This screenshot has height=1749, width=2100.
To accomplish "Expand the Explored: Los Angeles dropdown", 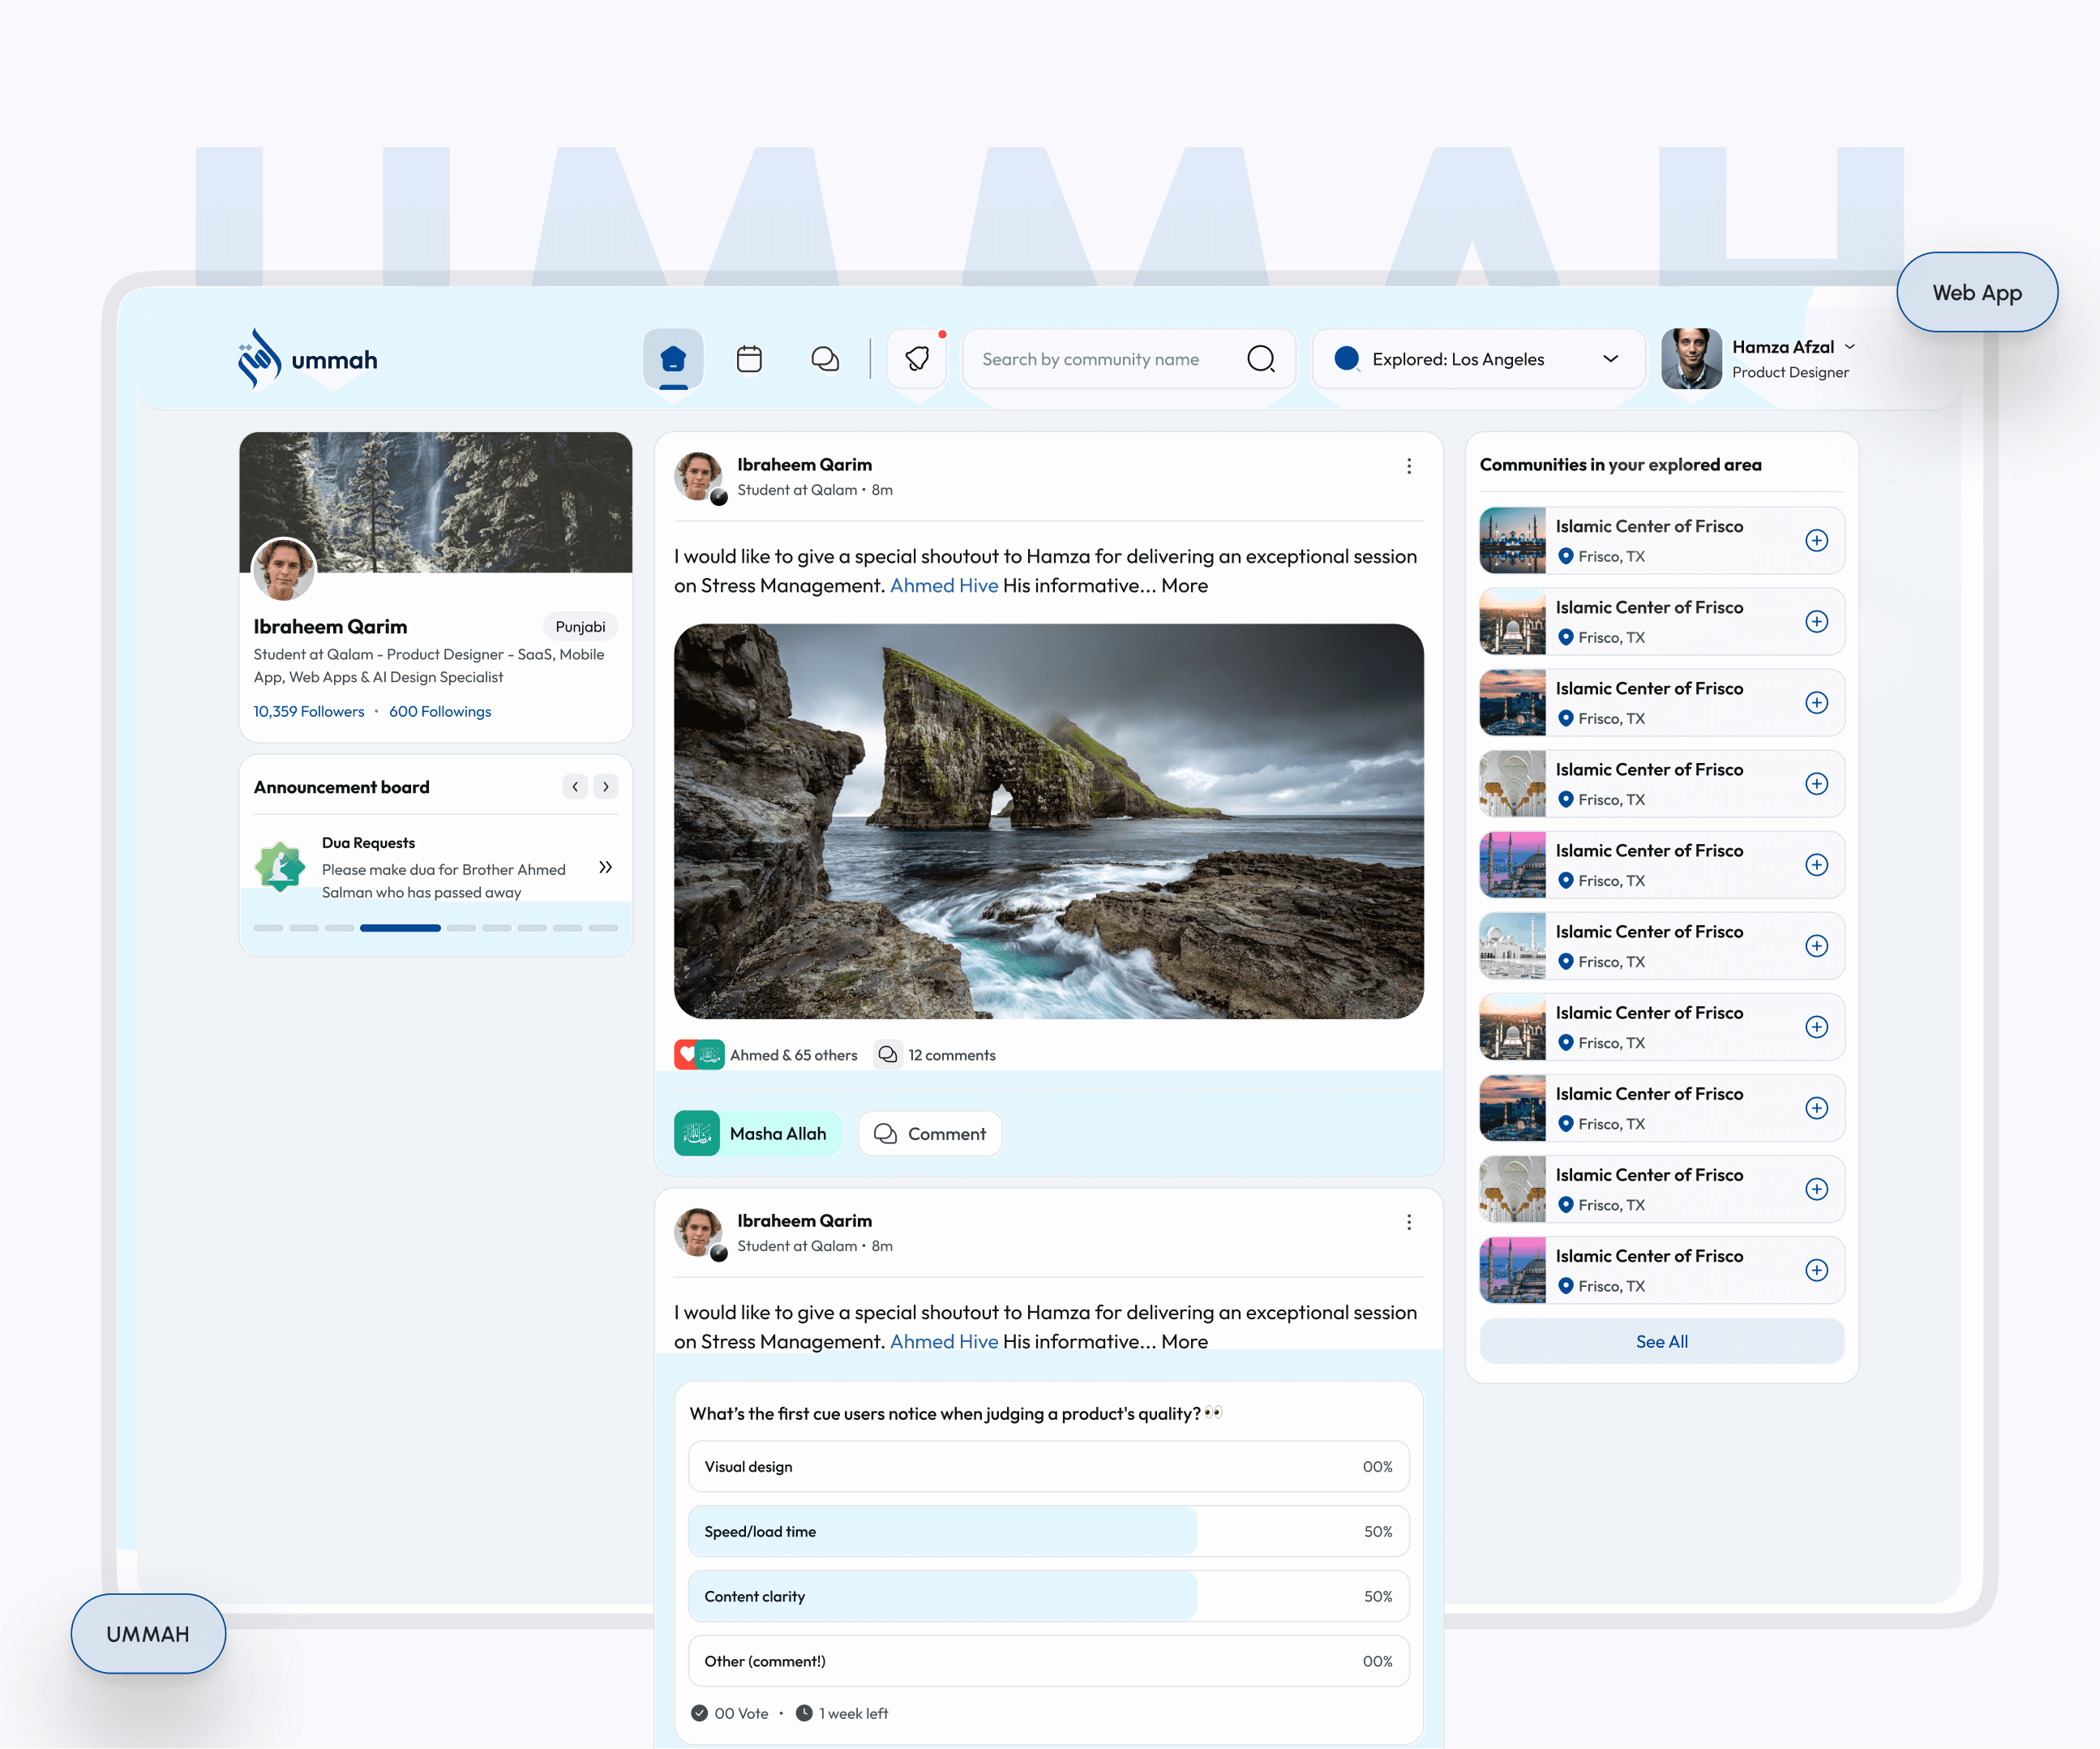I will click(1611, 359).
